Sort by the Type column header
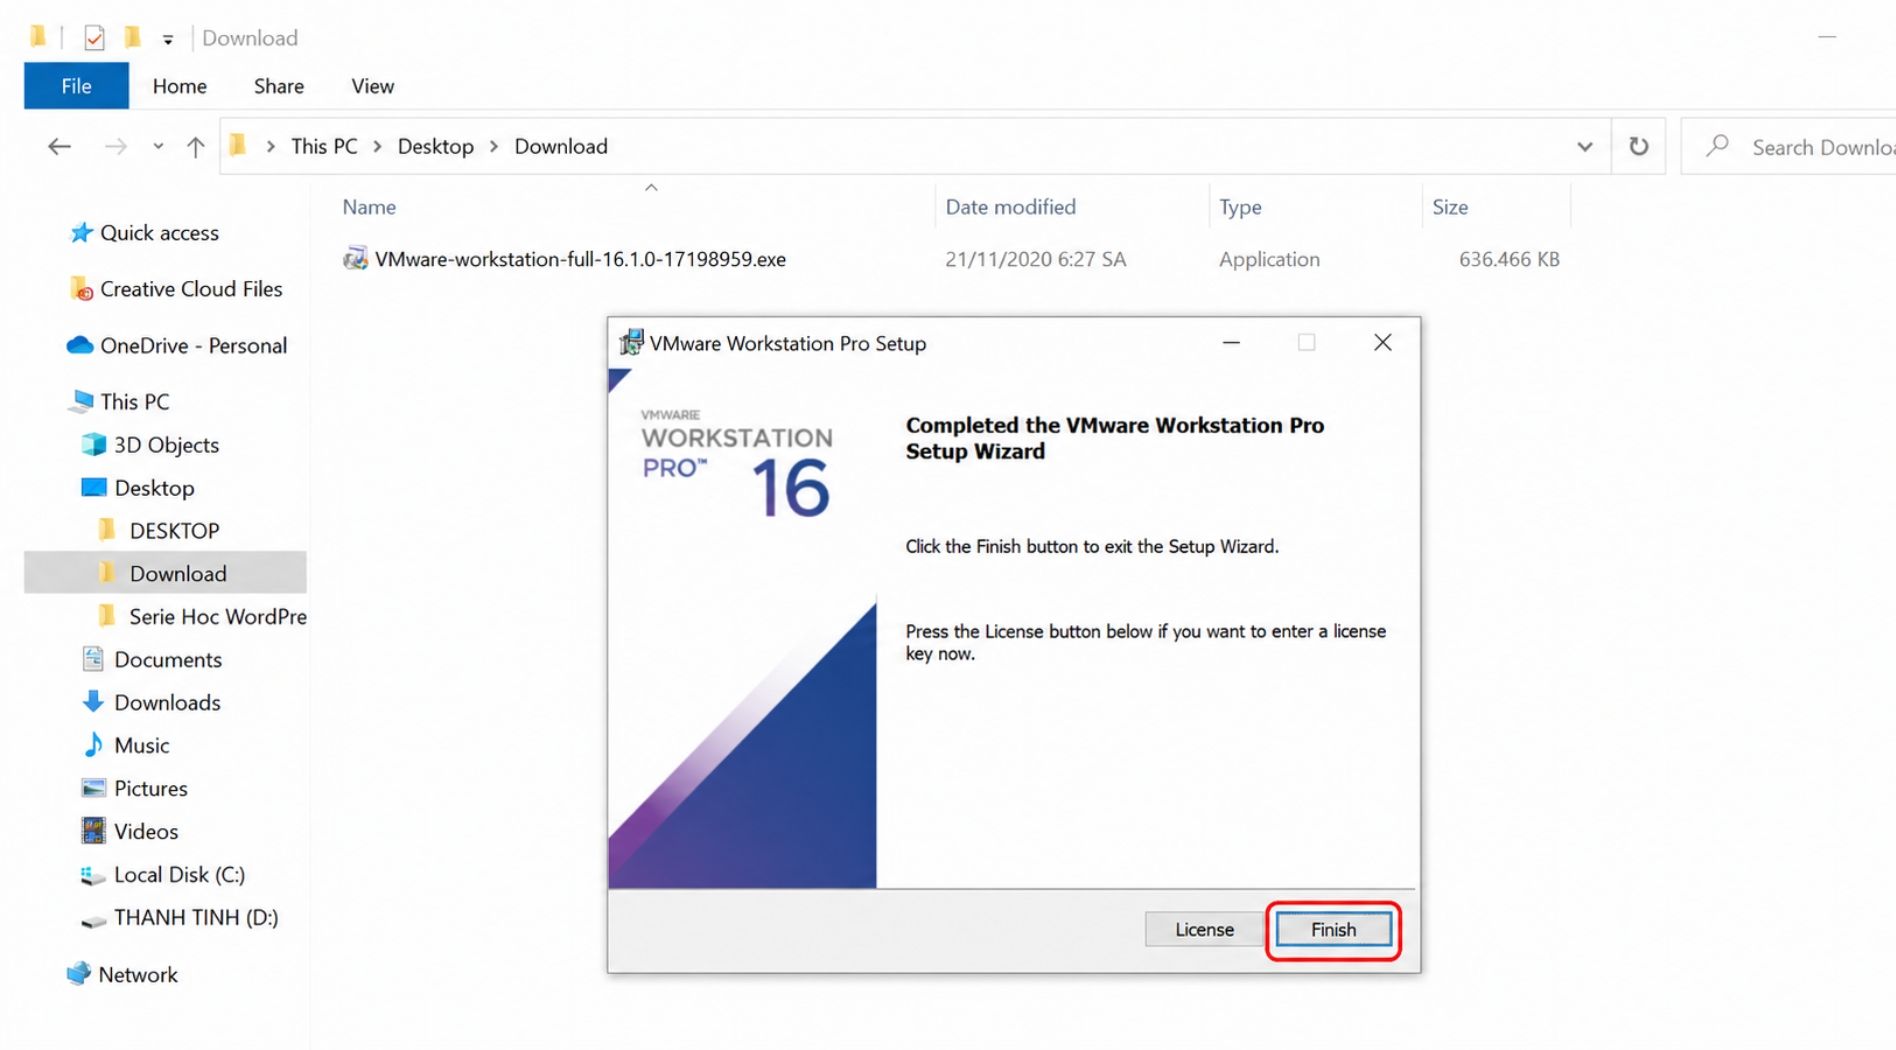This screenshot has height=1050, width=1896. coord(1240,207)
